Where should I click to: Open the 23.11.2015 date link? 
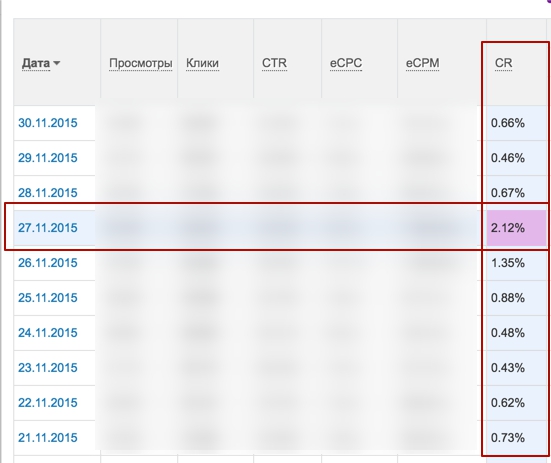pos(47,368)
